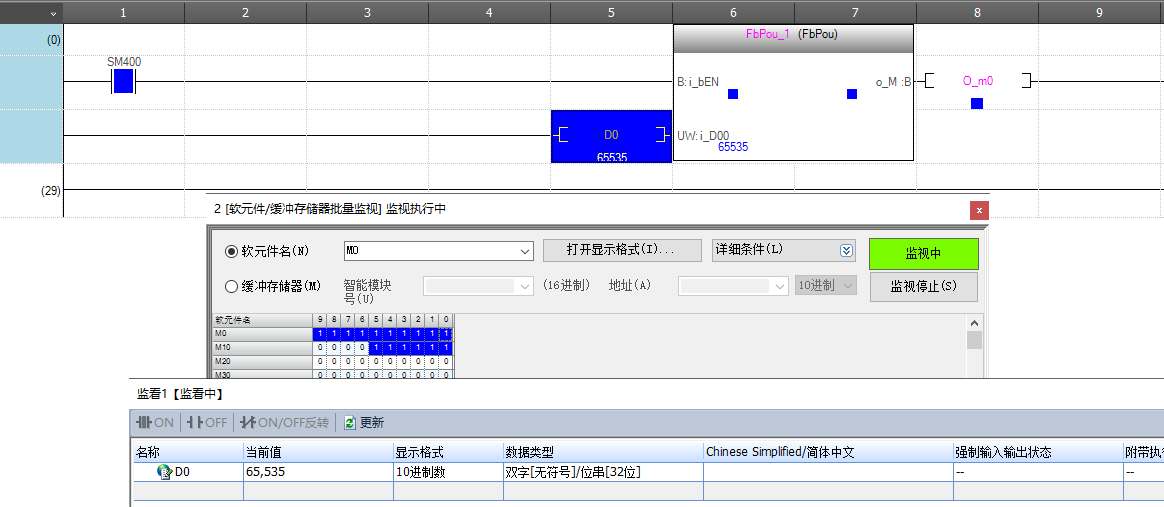Image resolution: width=1164 pixels, height=507 pixels.
Task: Open the device name M0 dropdown
Action: point(525,251)
